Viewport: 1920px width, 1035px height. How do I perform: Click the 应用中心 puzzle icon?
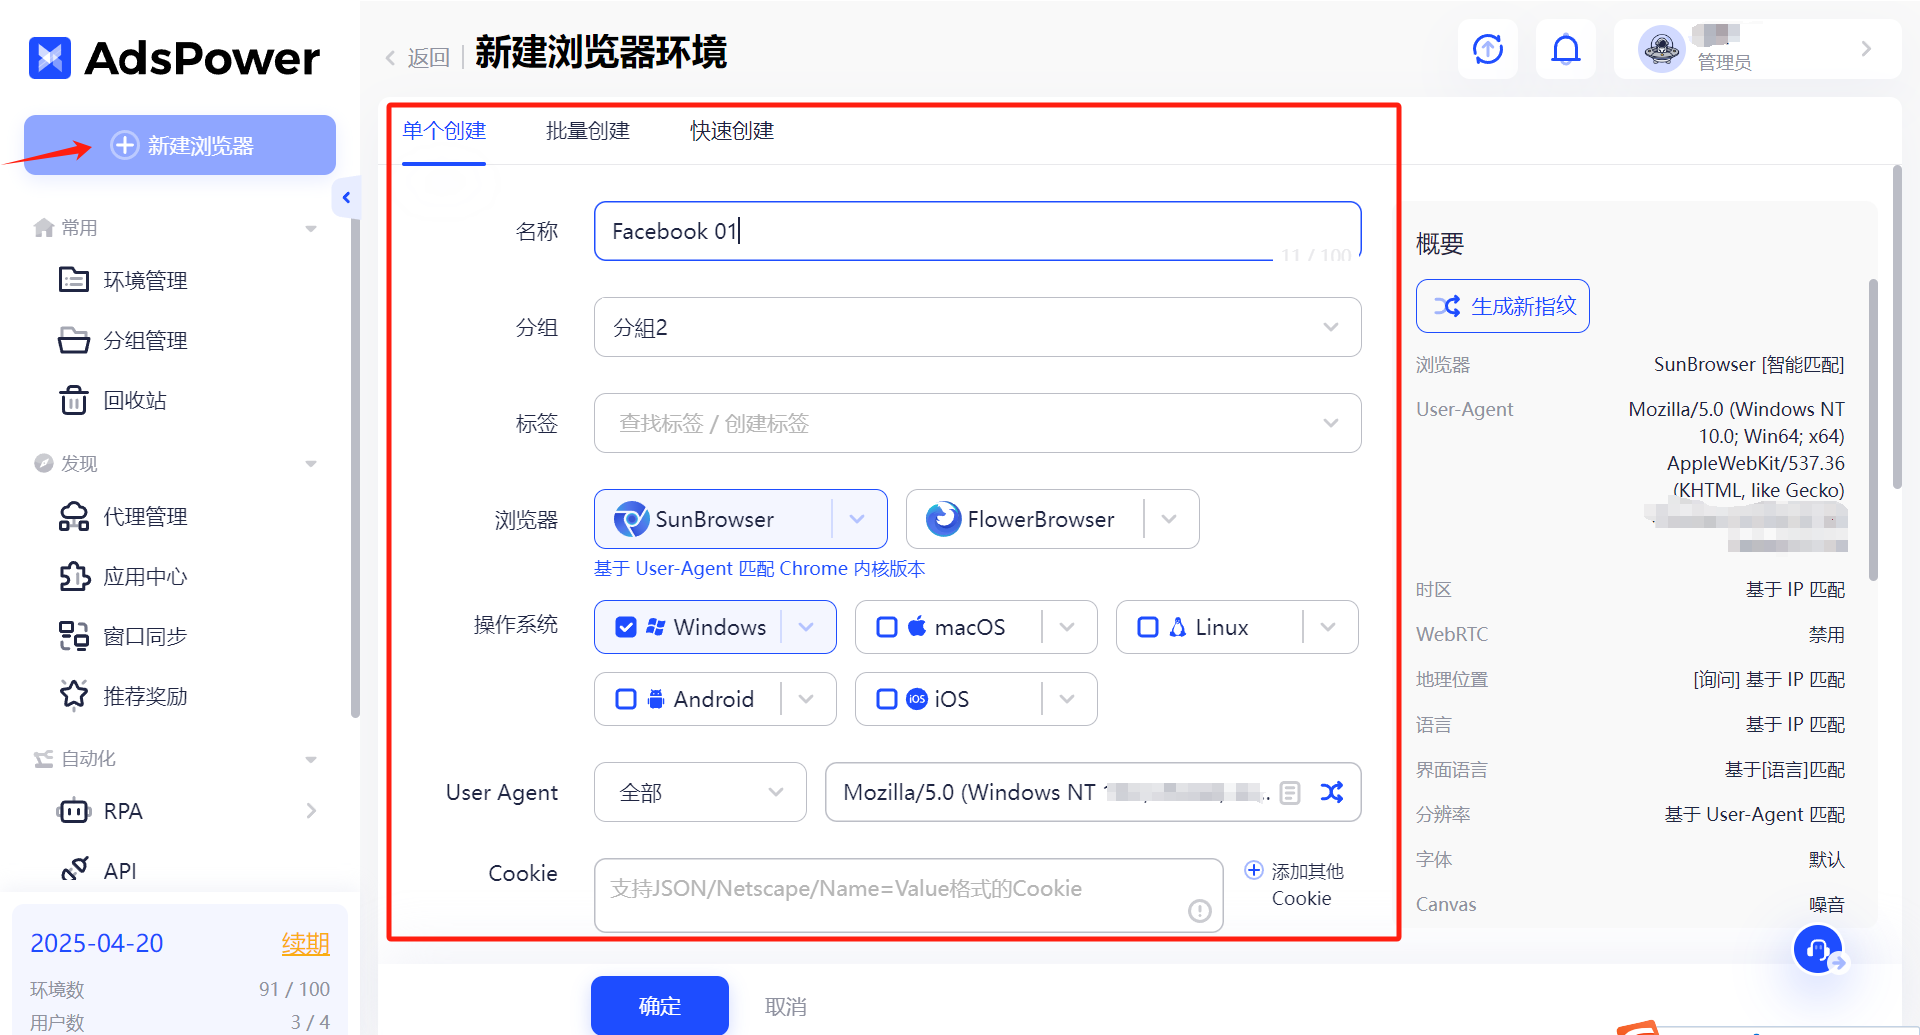(x=74, y=576)
